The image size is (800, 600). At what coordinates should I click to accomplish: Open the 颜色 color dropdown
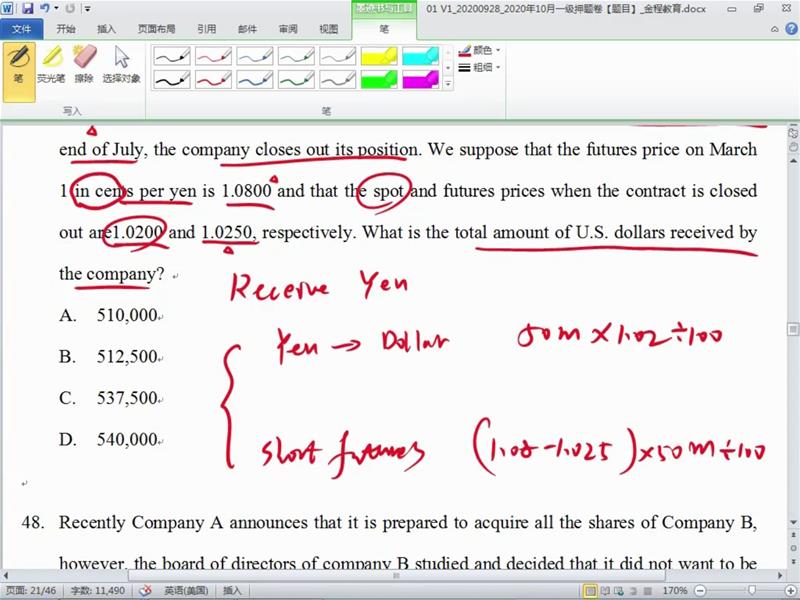[x=480, y=49]
